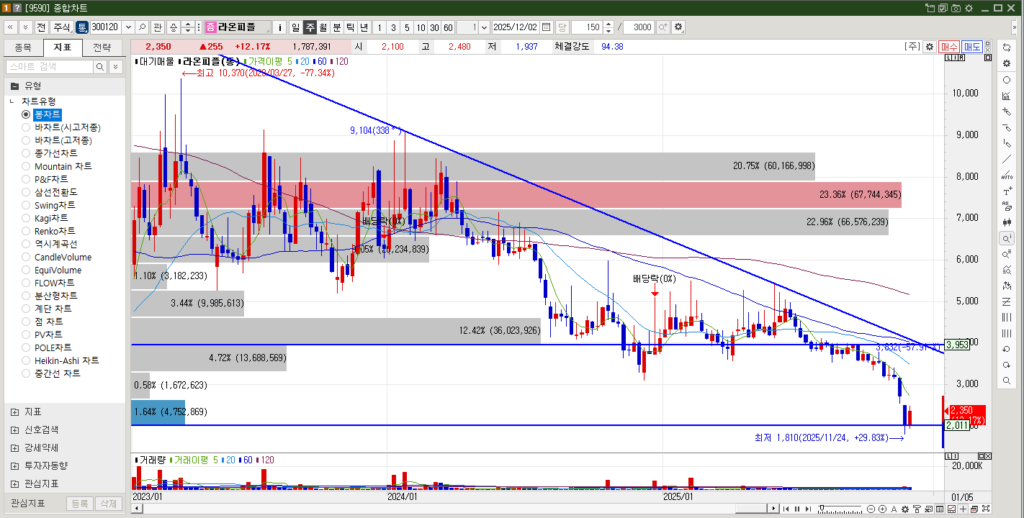Click the chart bottom horizontal scrollbar

coord(500,509)
